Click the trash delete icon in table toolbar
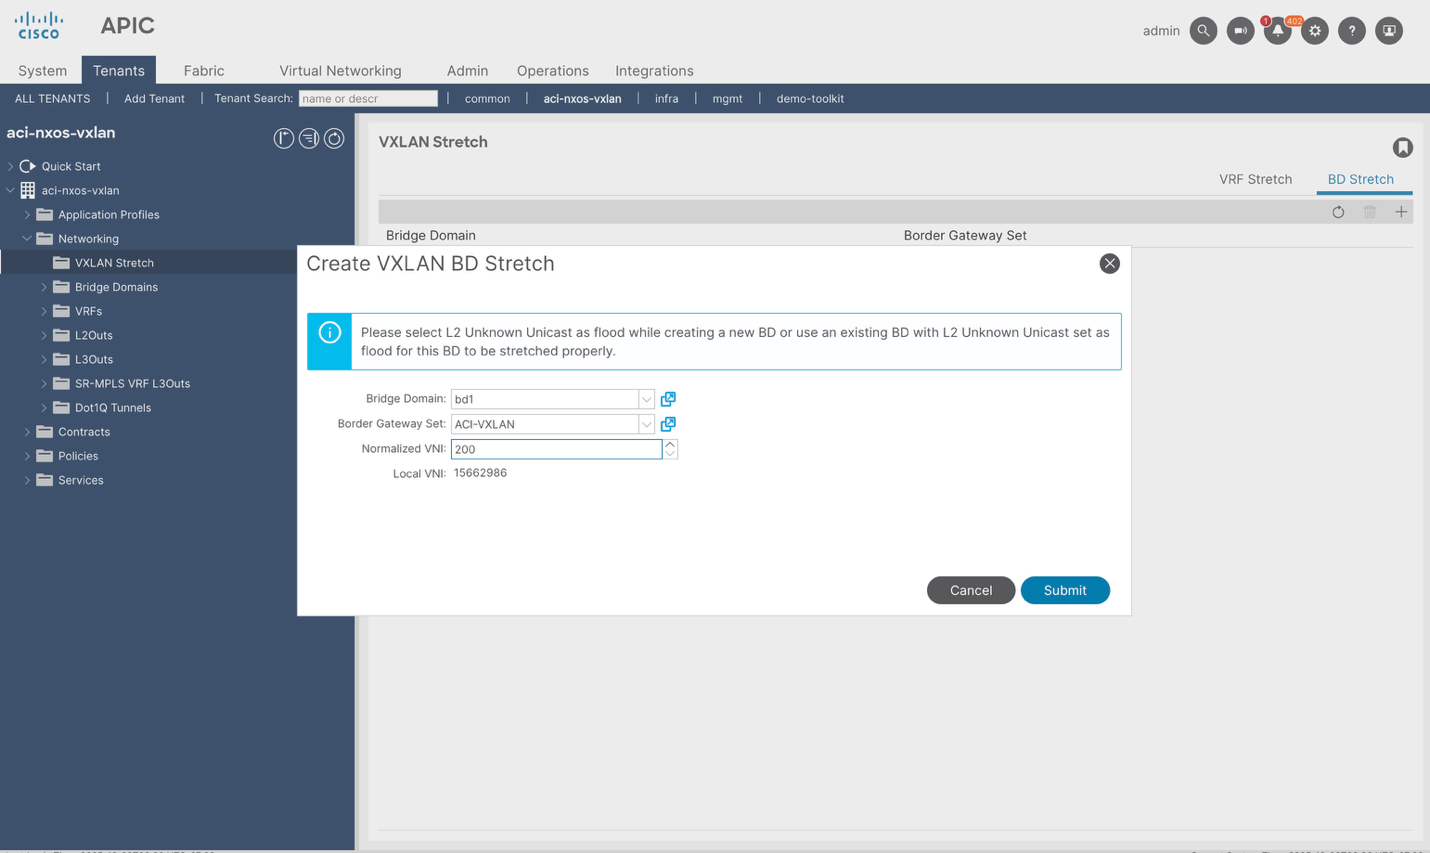1430x853 pixels. [1370, 212]
